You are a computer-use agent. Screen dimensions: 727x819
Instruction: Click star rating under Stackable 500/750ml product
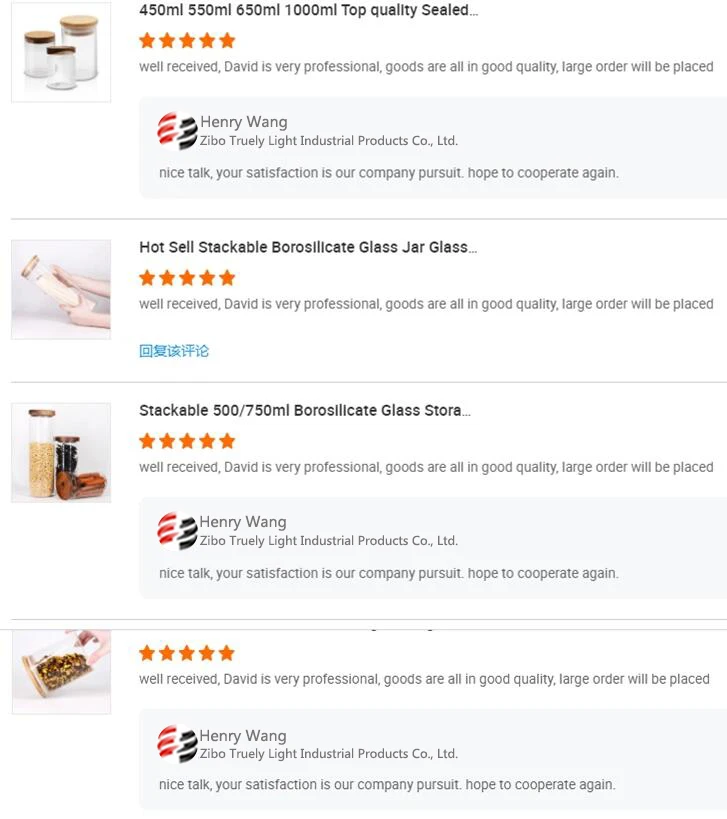(x=187, y=441)
